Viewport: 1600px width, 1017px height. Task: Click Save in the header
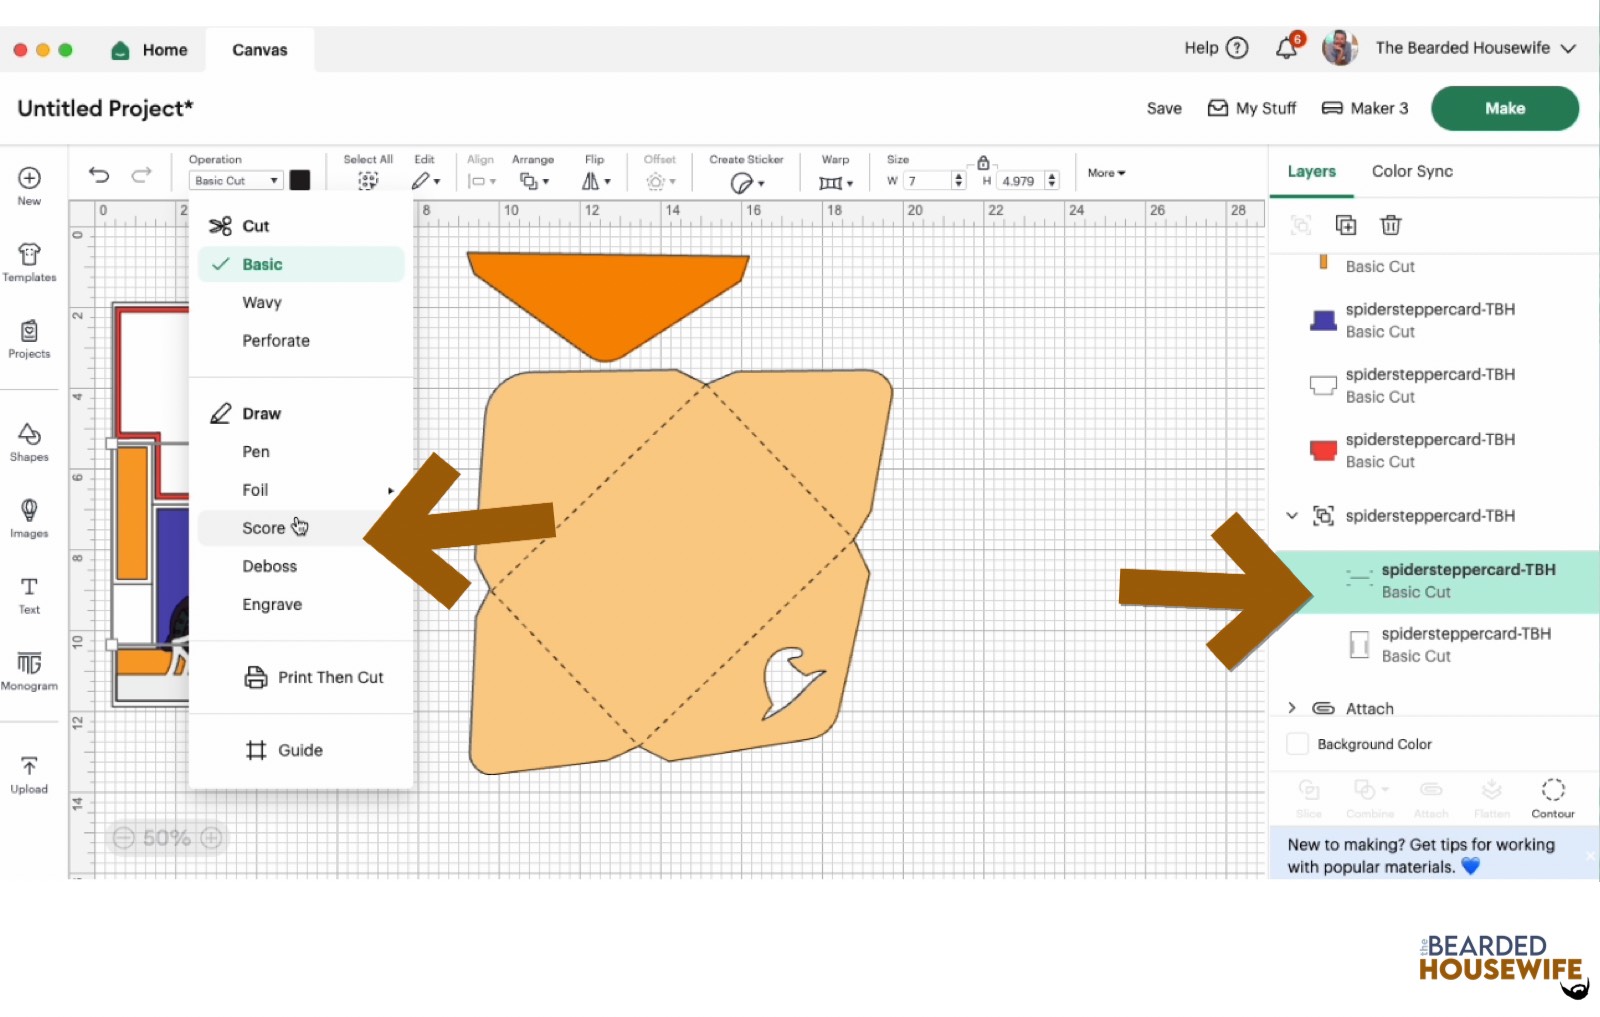point(1164,108)
